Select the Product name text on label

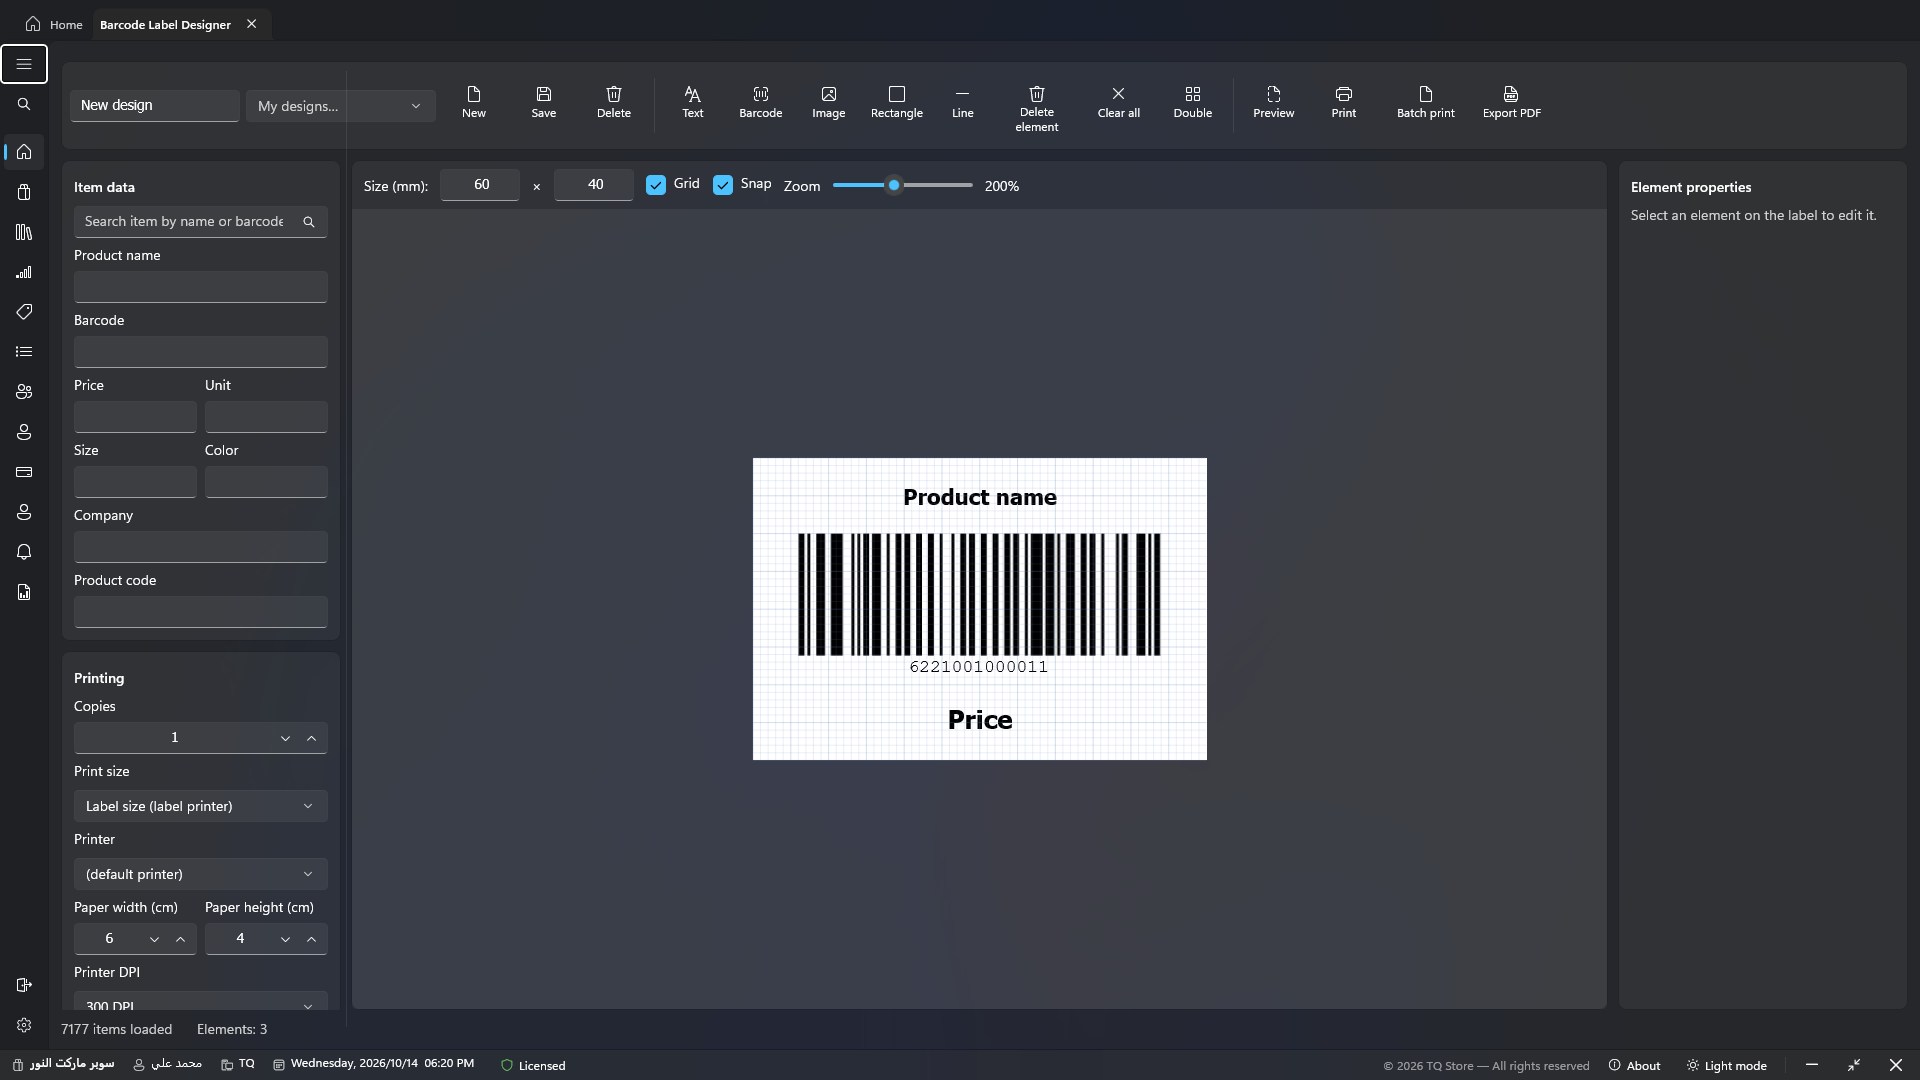tap(979, 497)
